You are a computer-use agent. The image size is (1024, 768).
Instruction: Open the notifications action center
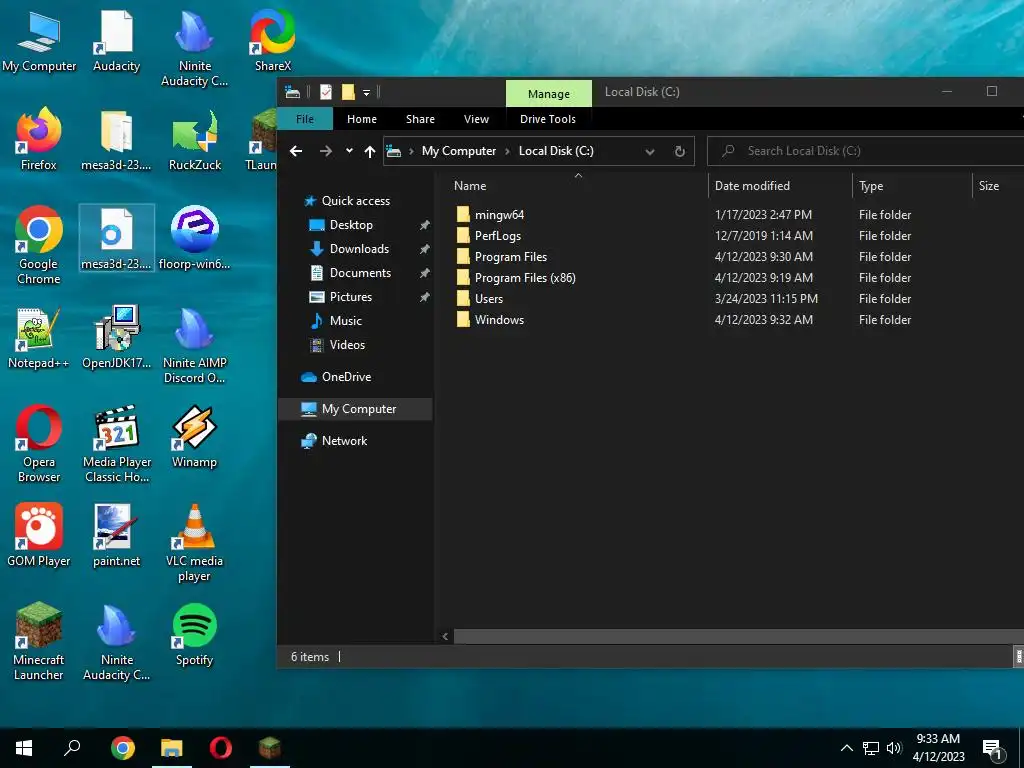992,749
